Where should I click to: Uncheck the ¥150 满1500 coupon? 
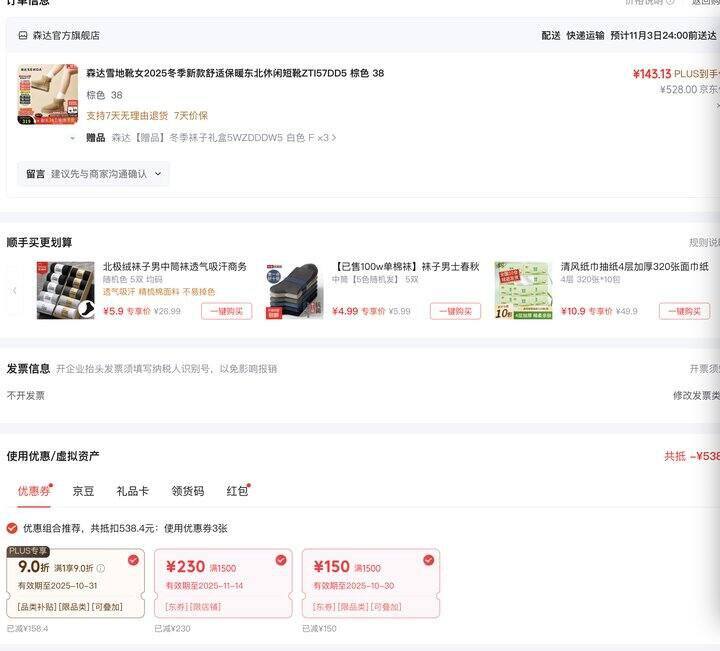point(428,560)
